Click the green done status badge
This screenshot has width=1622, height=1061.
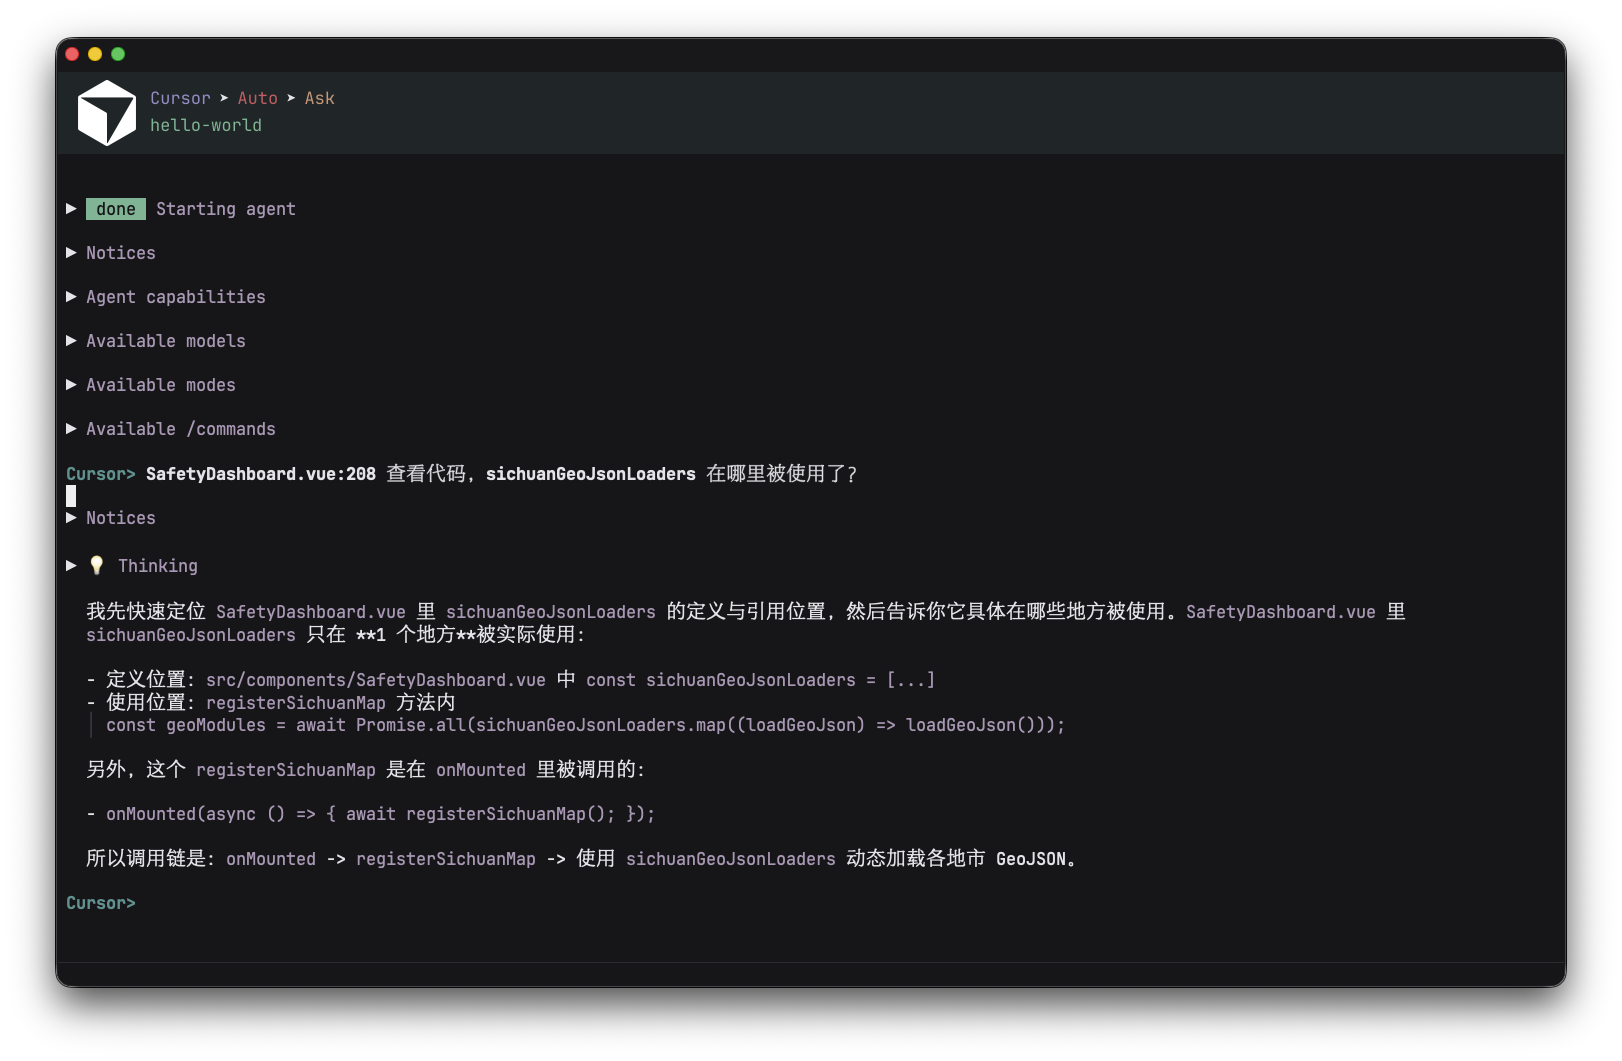pos(116,209)
